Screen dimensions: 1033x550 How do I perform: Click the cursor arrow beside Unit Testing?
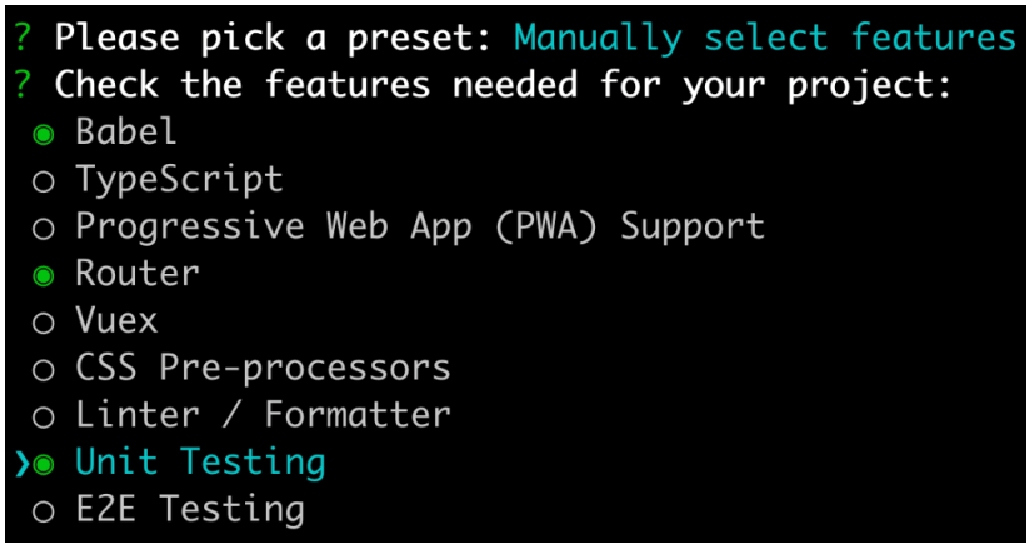pos(22,465)
